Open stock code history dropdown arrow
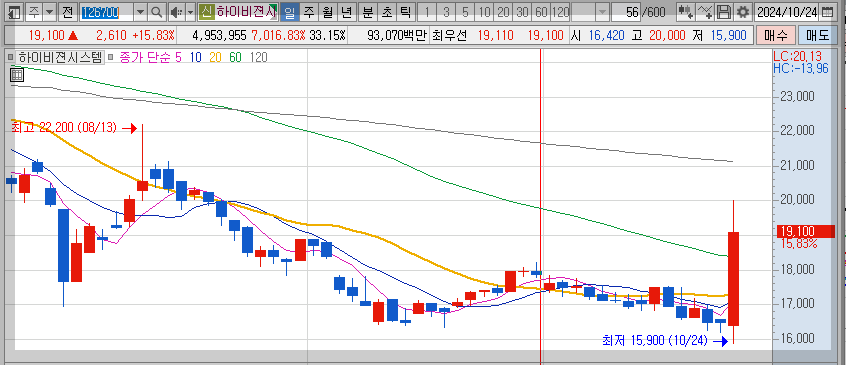Viewport: 846px width, 365px height. click(140, 11)
